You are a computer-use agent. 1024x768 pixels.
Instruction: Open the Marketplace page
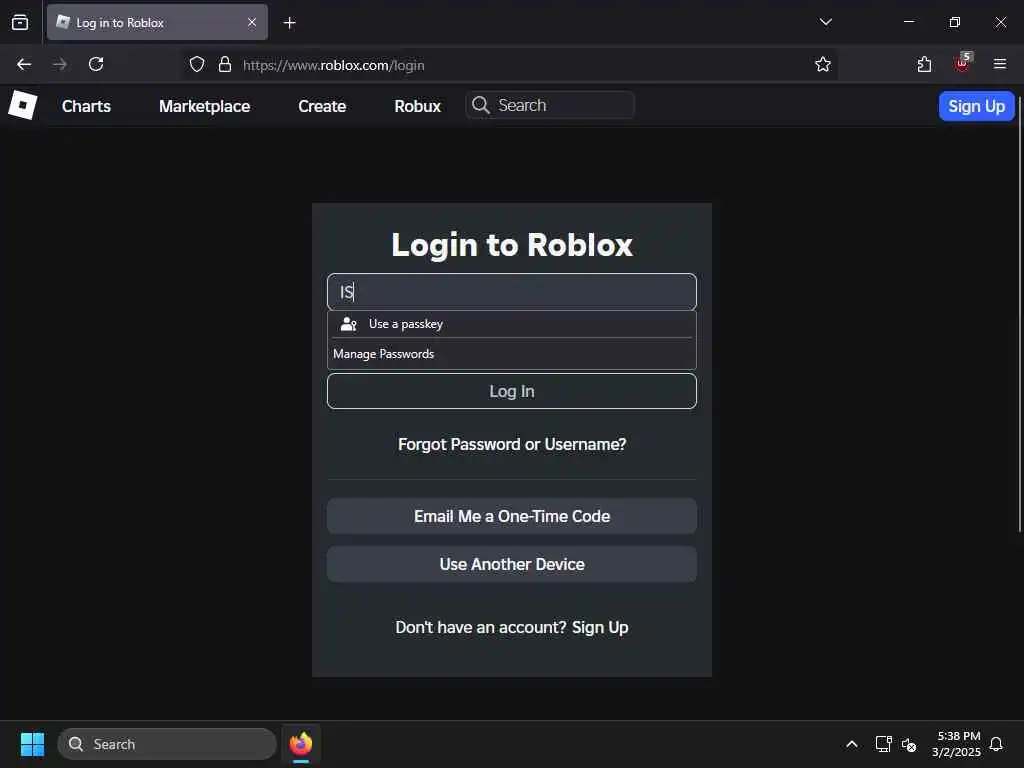click(x=204, y=106)
